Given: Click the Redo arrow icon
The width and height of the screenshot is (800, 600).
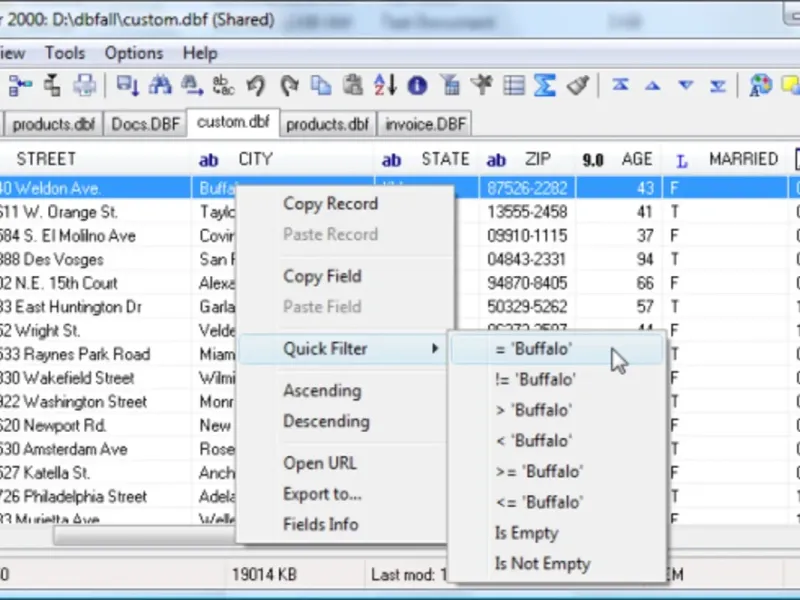Looking at the screenshot, I should [289, 85].
